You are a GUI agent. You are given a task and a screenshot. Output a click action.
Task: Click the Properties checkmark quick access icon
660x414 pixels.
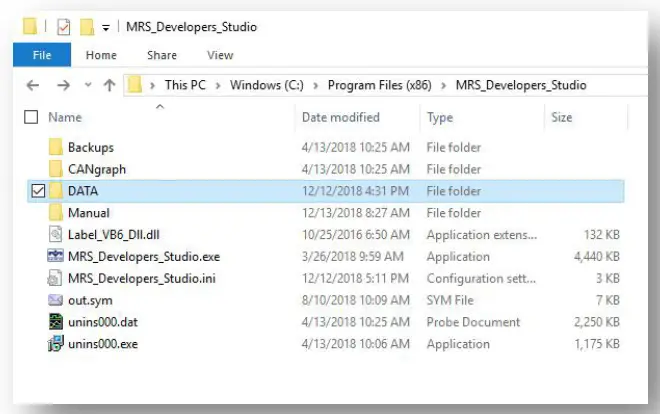pos(64,27)
